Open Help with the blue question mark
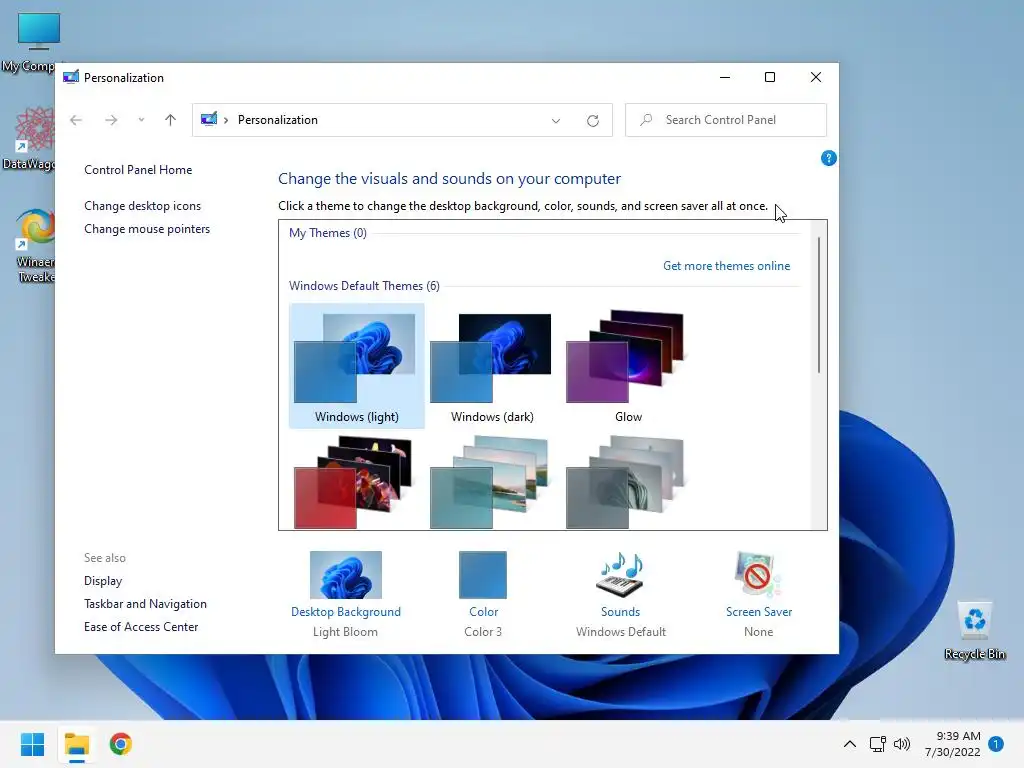Viewport: 1024px width, 768px height. pyautogui.click(x=828, y=158)
